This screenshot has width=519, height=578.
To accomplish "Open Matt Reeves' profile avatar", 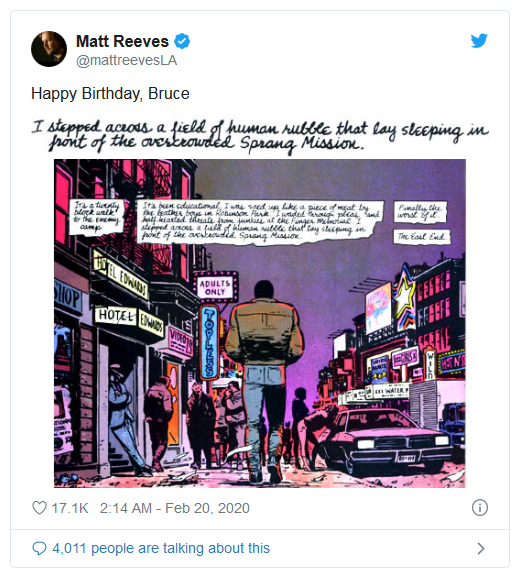I will coord(49,49).
